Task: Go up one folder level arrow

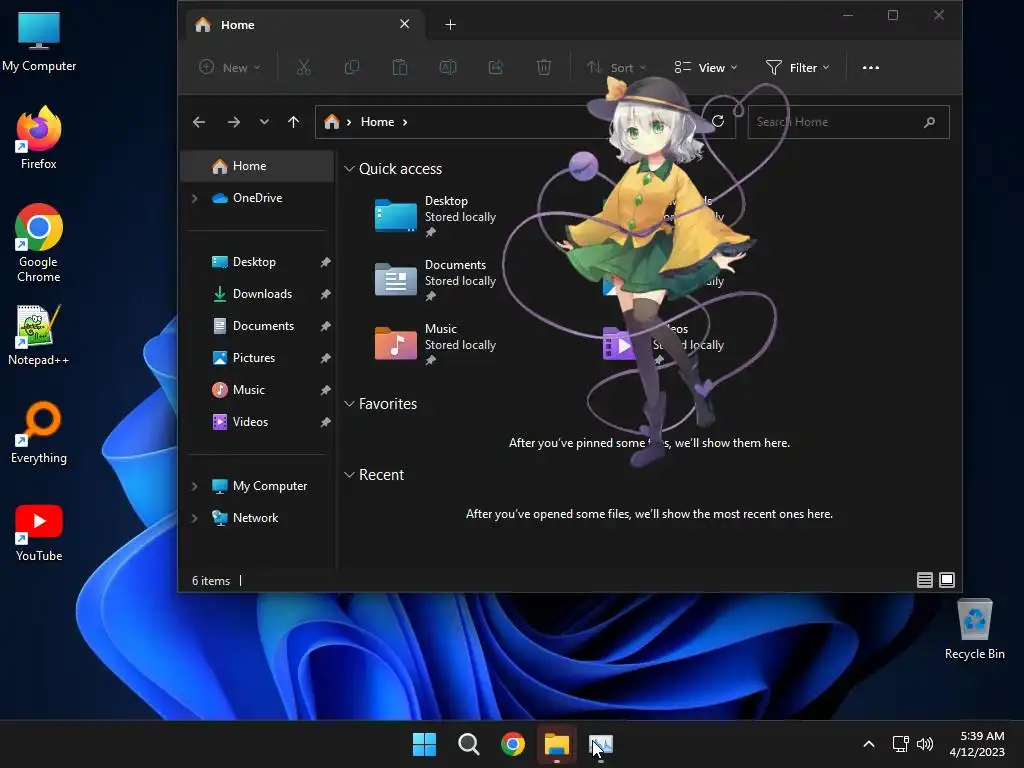Action: (293, 122)
